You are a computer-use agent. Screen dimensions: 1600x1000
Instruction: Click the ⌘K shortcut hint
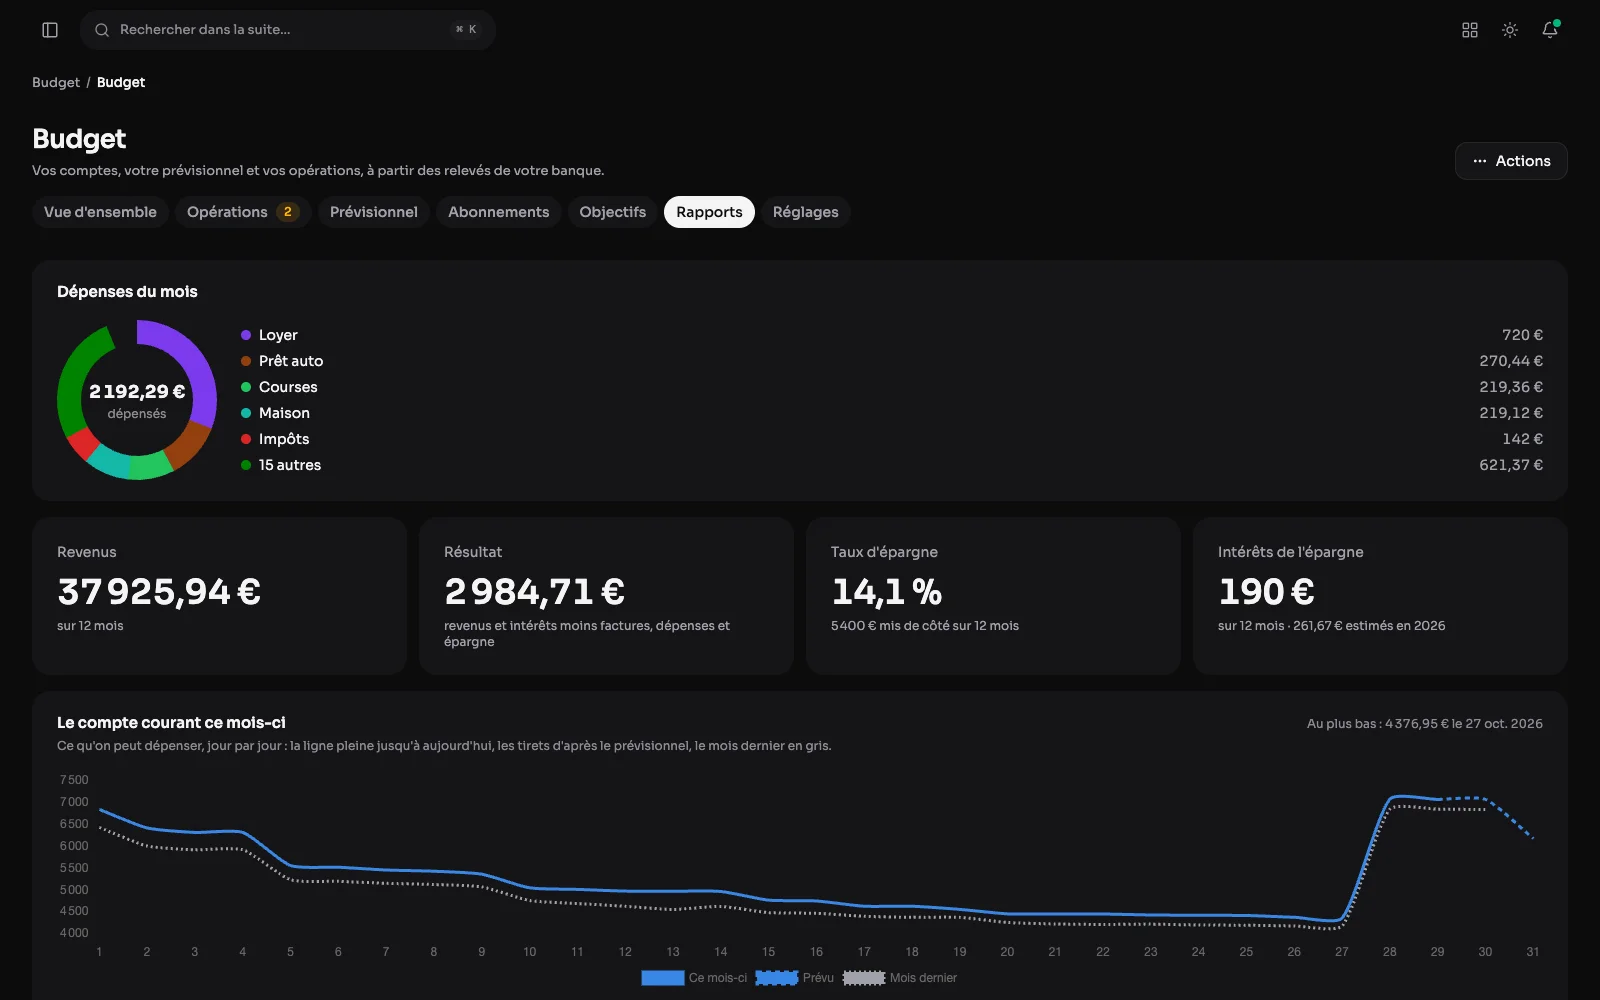click(x=466, y=30)
